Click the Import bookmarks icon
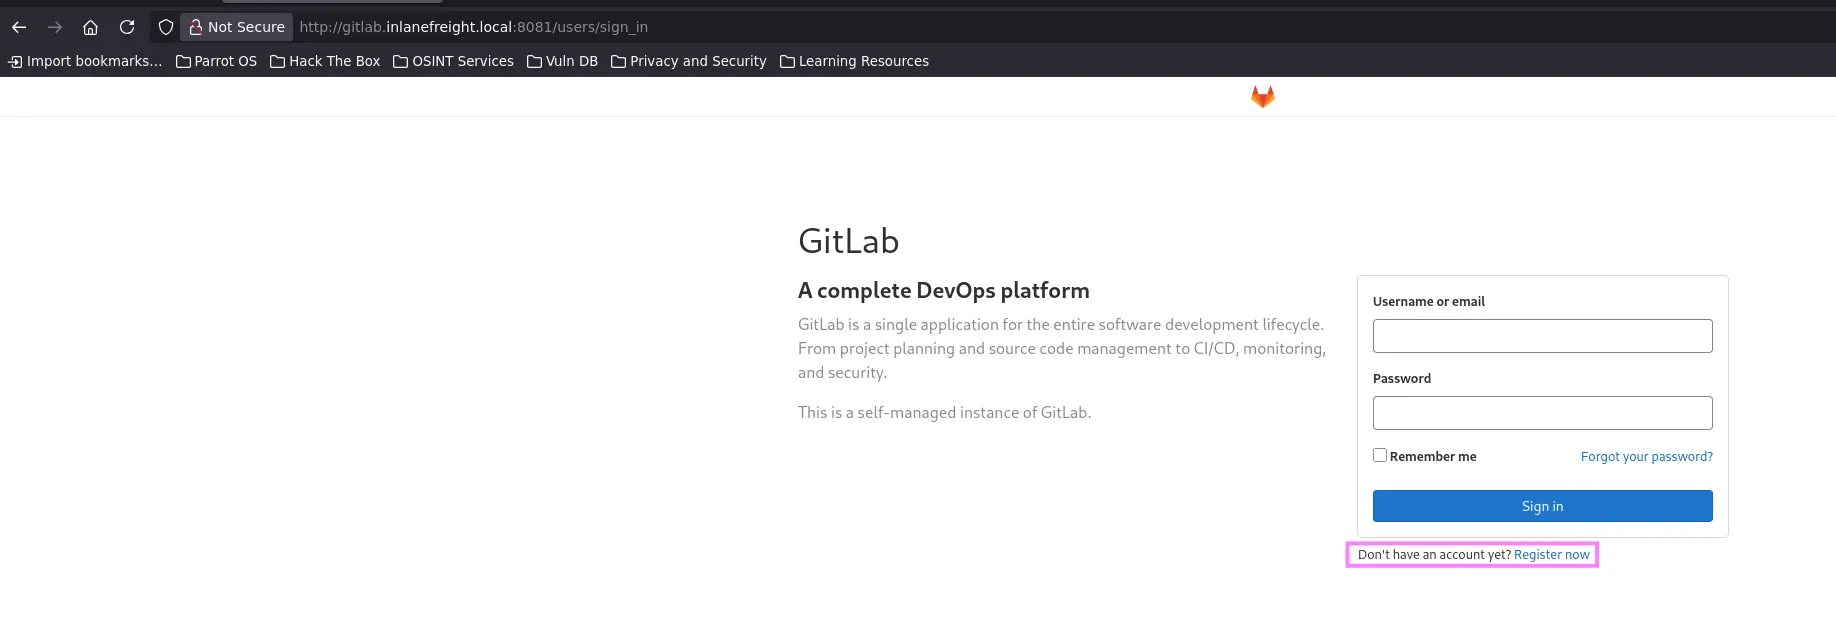Image resolution: width=1836 pixels, height=643 pixels. point(15,61)
